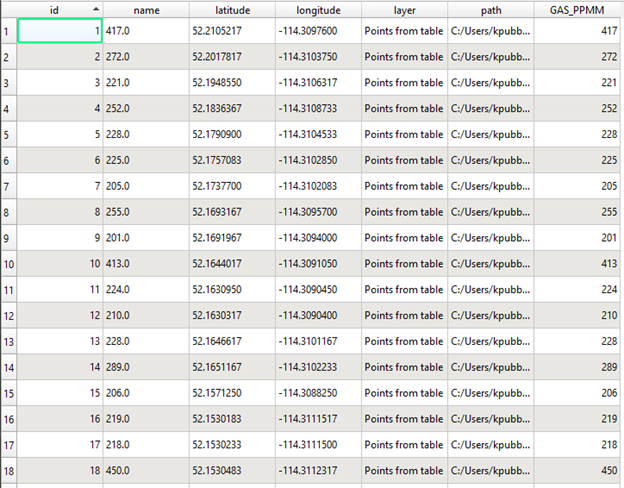The image size is (624, 488).
Task: Click name cell 201.0
Action: 146,238
